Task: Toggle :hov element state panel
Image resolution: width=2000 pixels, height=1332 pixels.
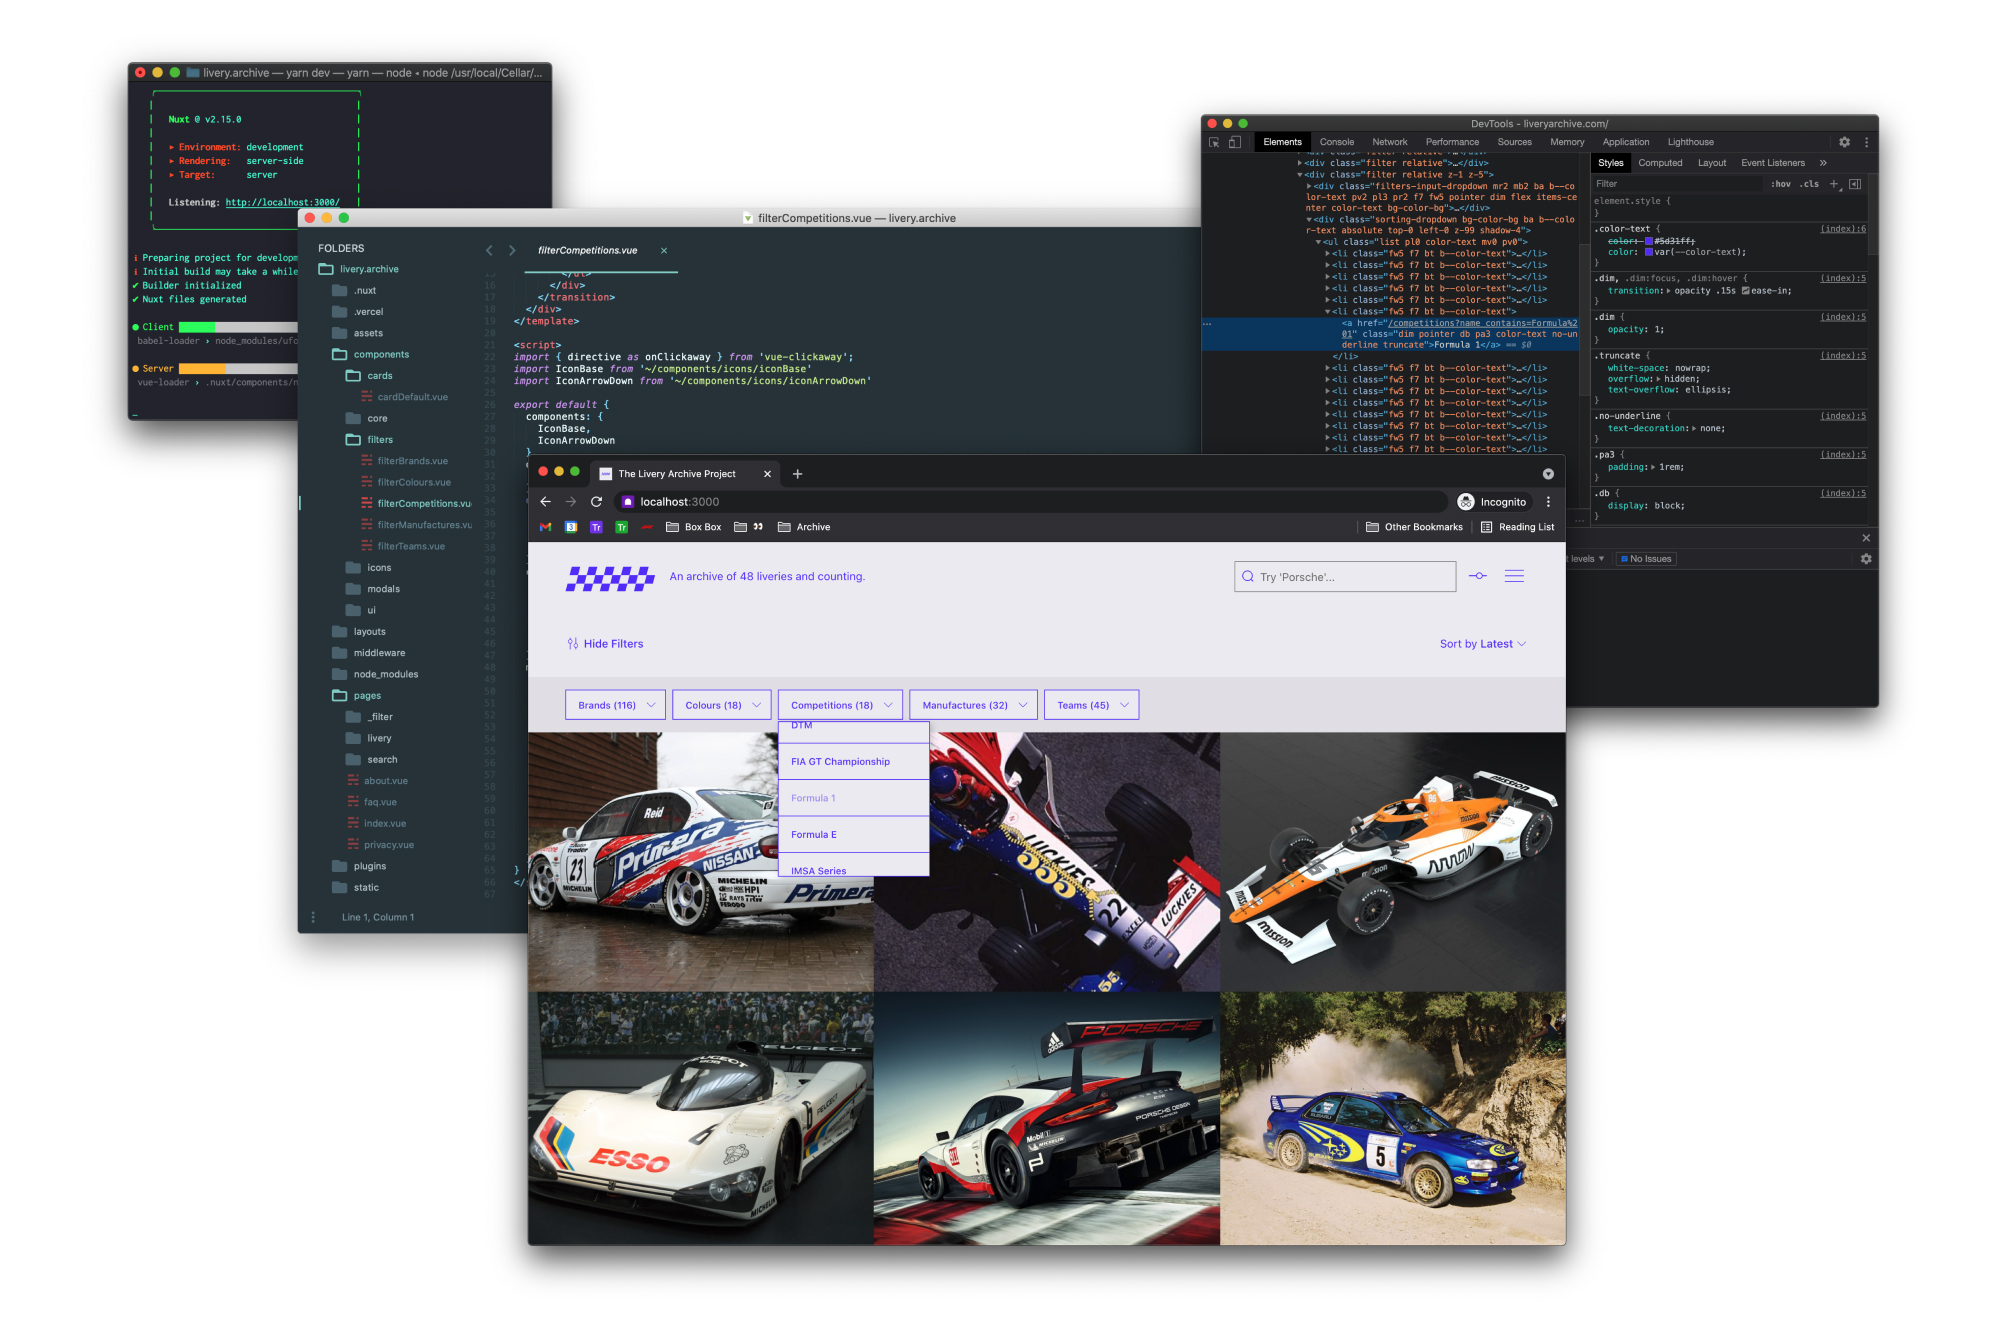Action: coord(1781,184)
